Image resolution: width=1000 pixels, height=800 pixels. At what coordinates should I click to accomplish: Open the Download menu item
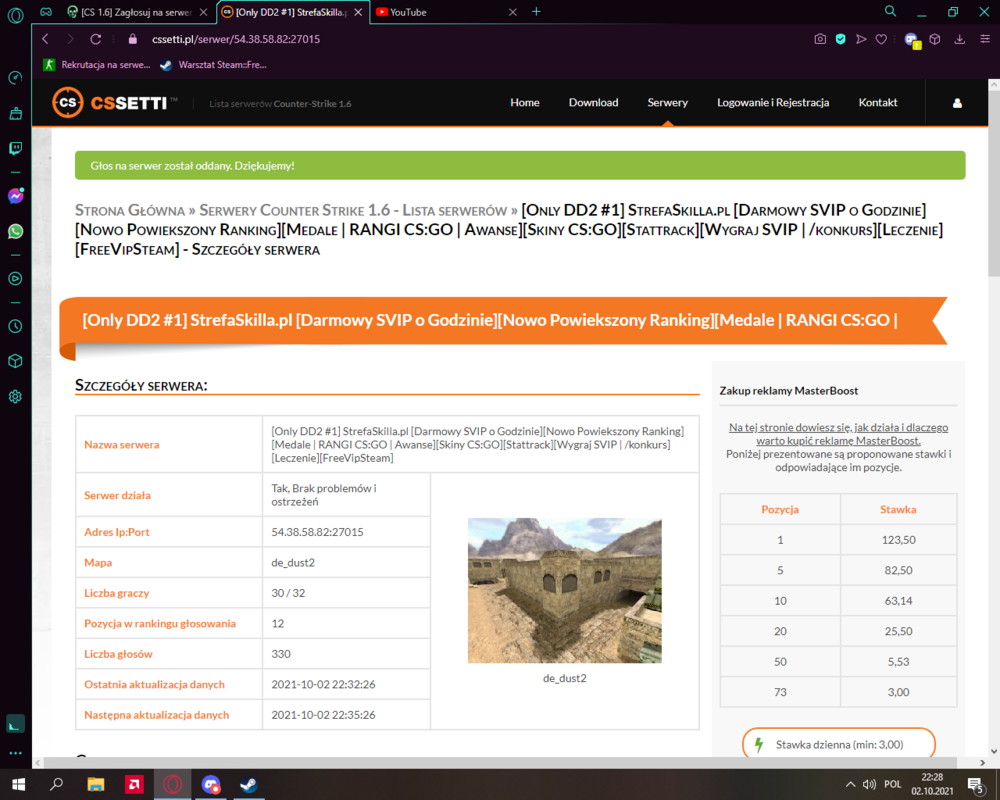tap(593, 103)
